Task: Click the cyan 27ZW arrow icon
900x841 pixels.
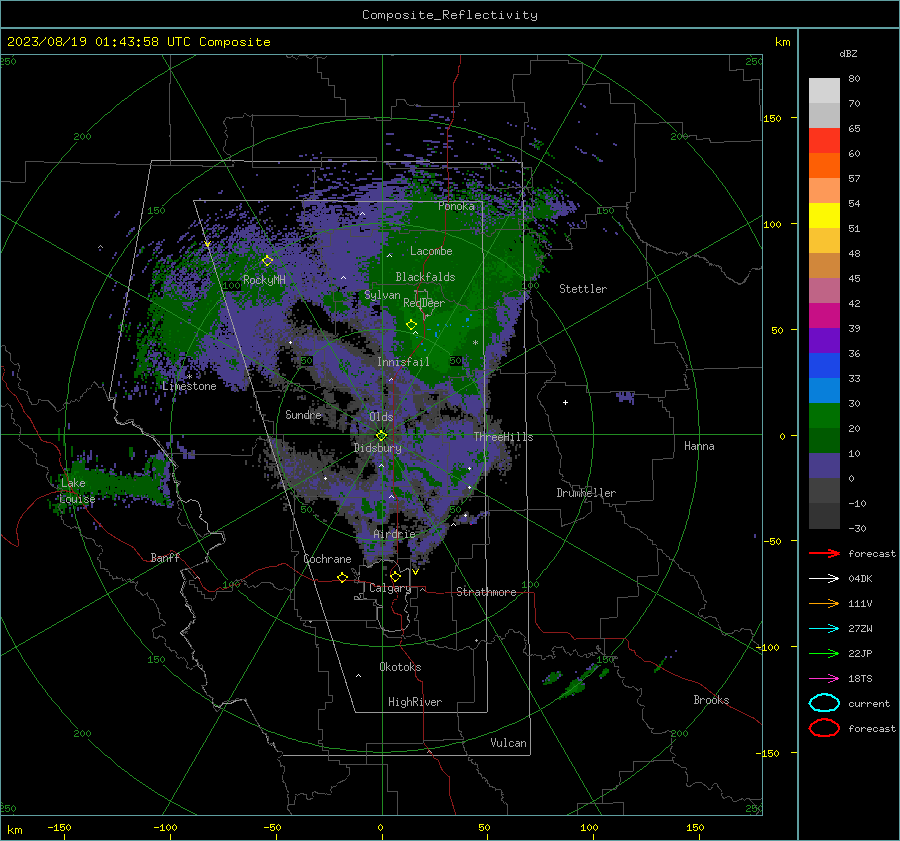Action: (824, 629)
